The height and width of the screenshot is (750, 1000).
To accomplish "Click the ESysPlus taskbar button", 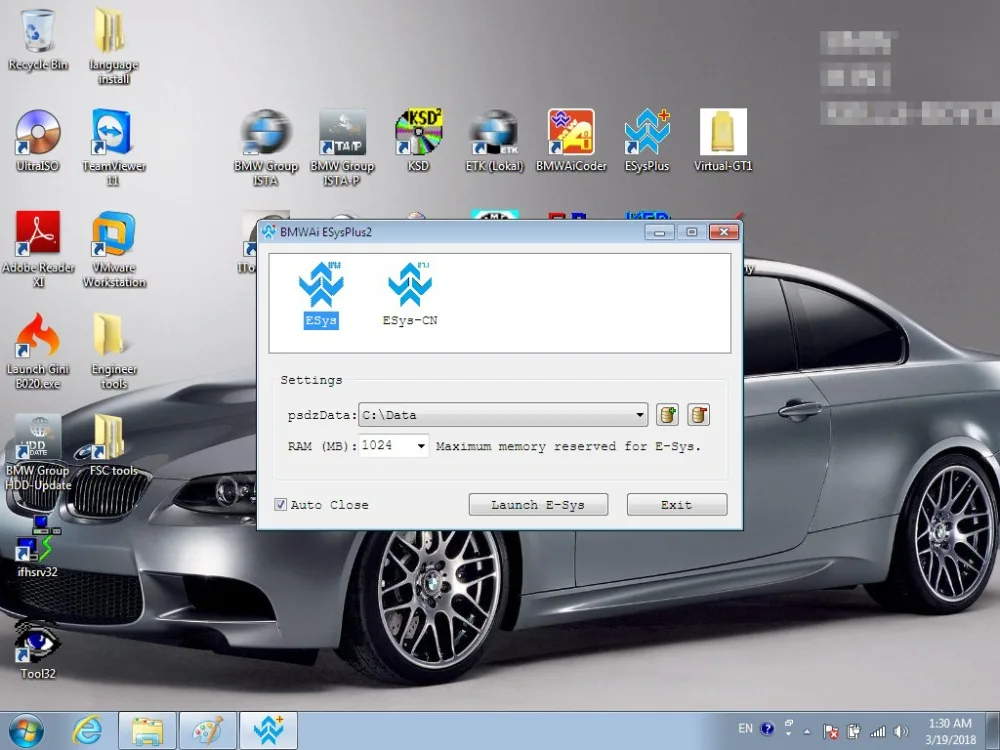I will click(268, 731).
